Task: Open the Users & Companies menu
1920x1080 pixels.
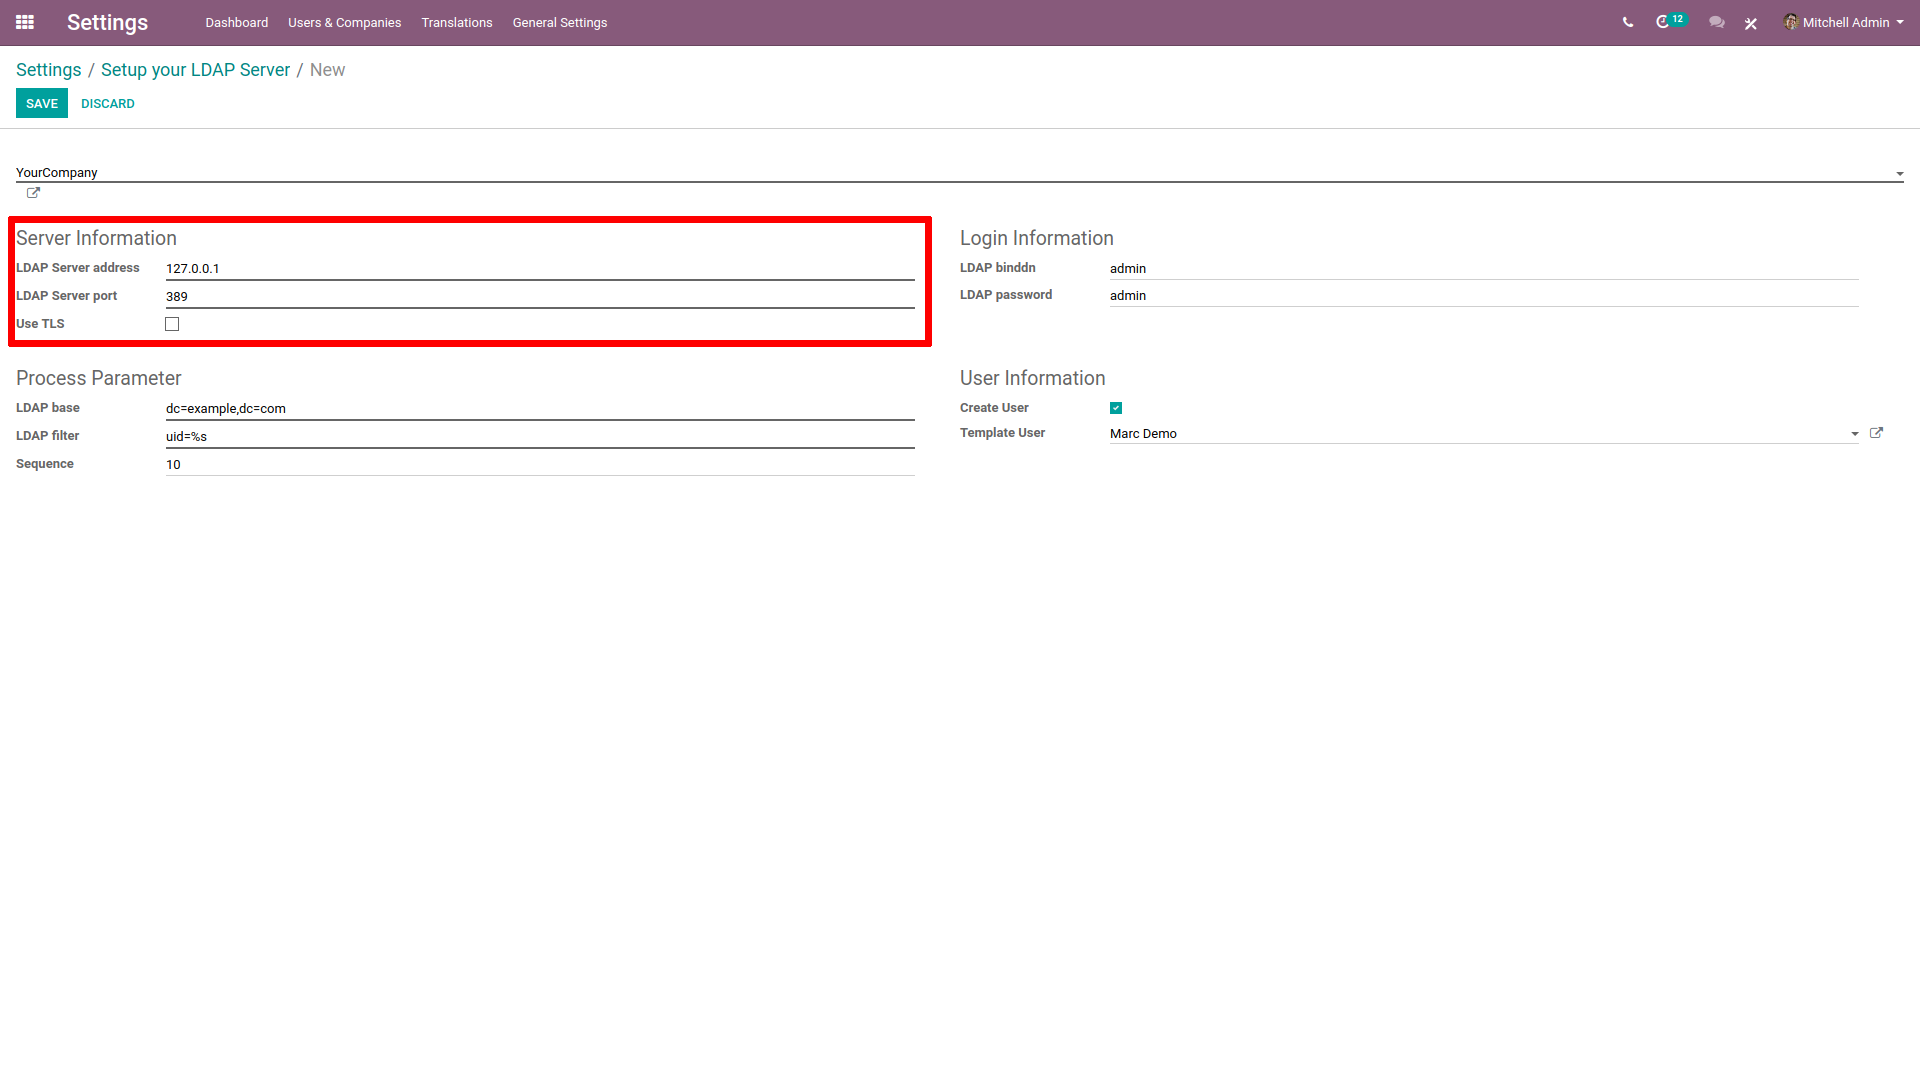Action: (342, 21)
